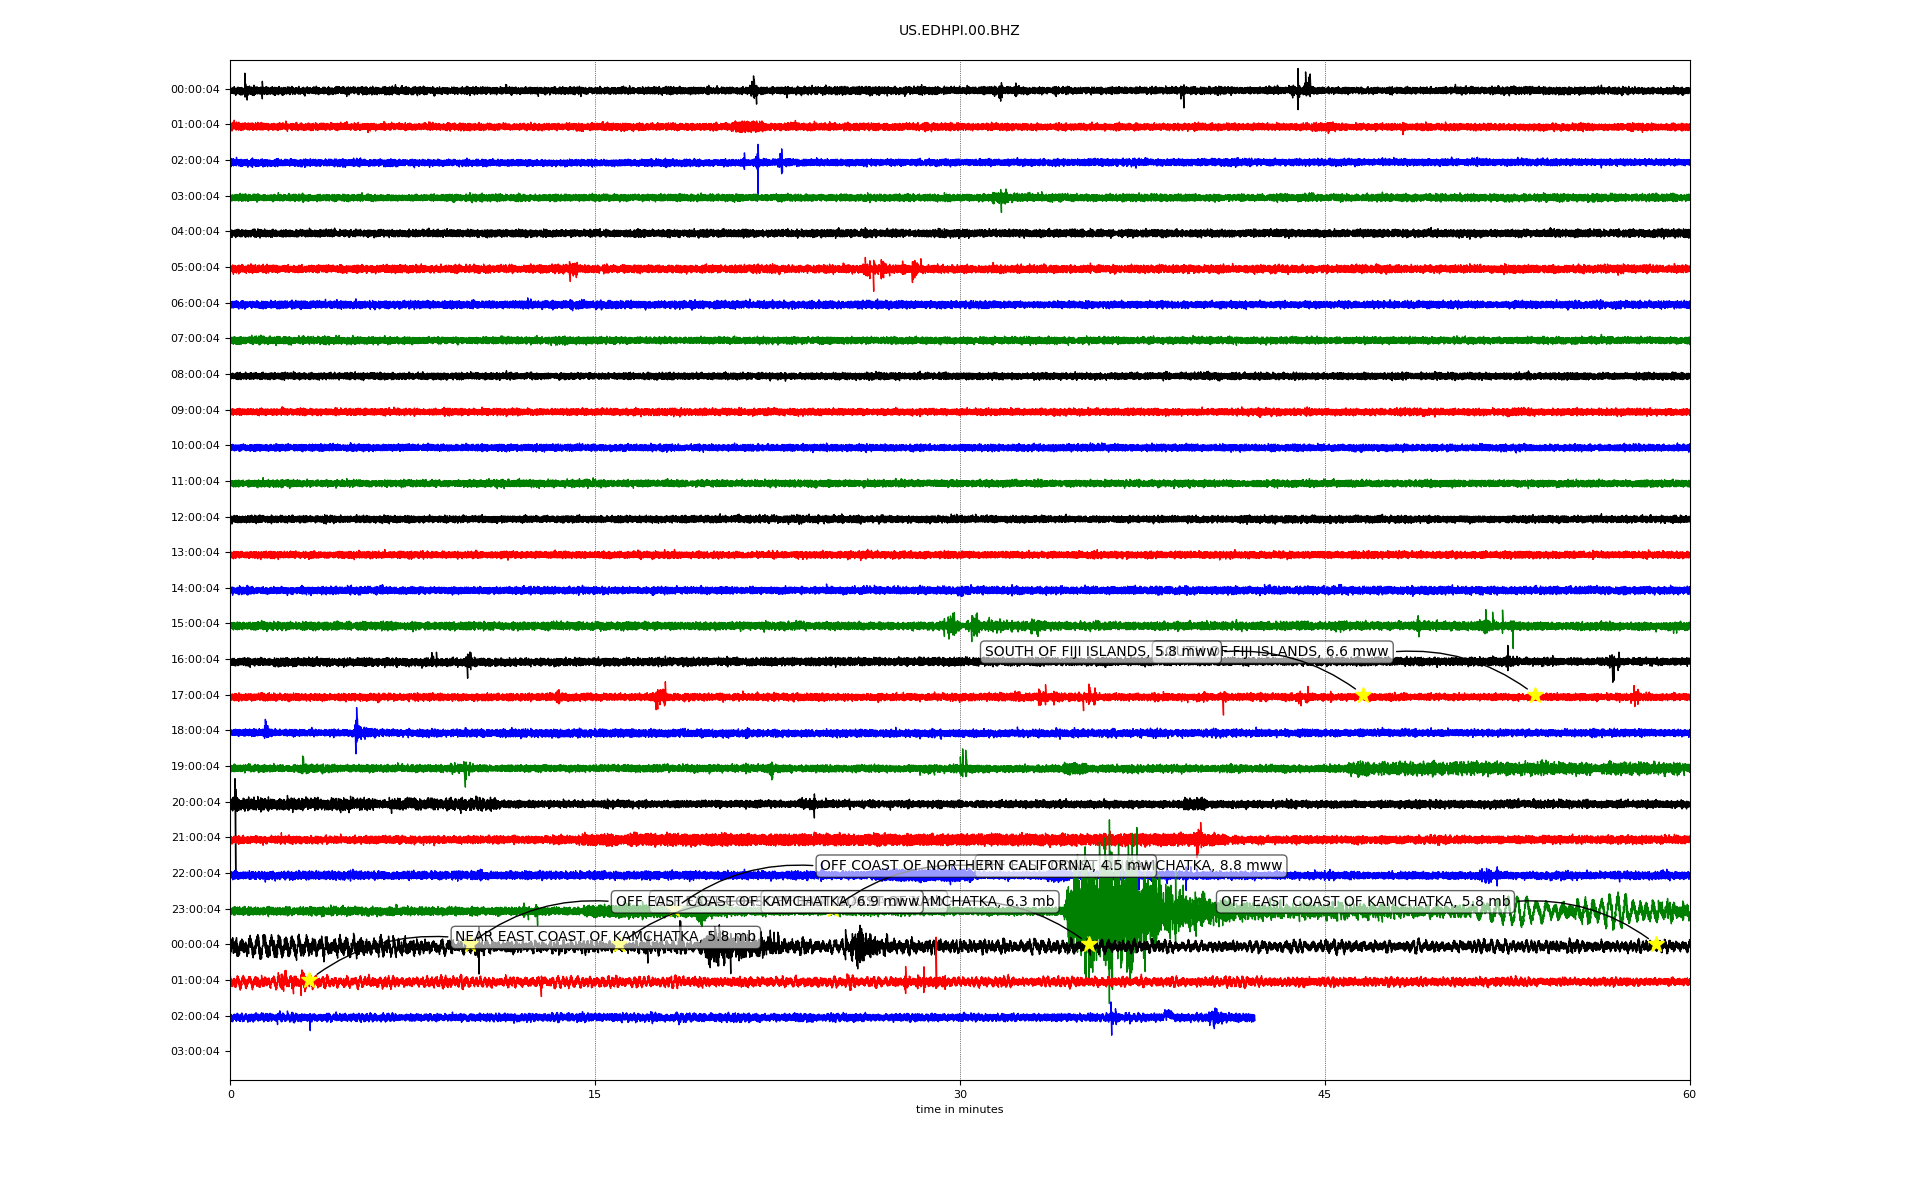
Task: Click the 10:00:04 row time label
Action: tap(195, 446)
